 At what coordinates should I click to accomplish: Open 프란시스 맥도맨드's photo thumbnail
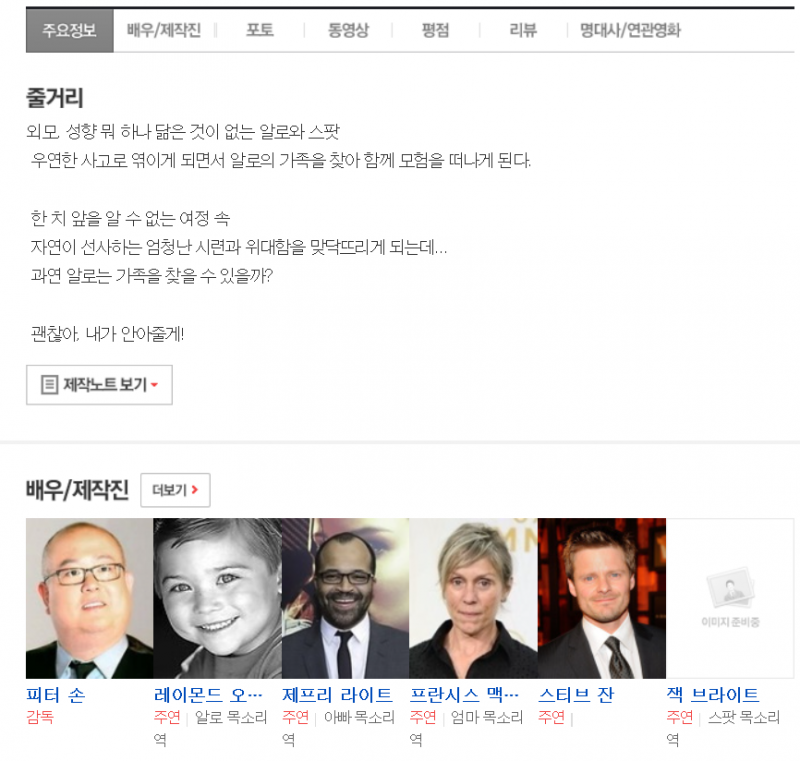pos(473,598)
